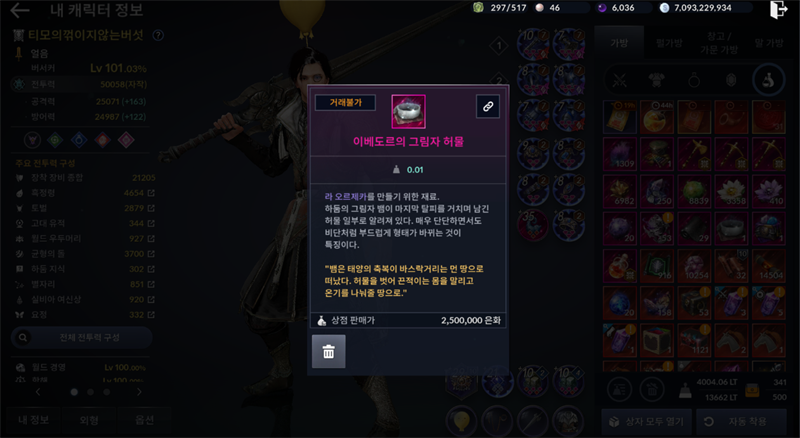Switch to the 펄가방 tab
Viewport: 800px width, 438px height.
point(669,43)
